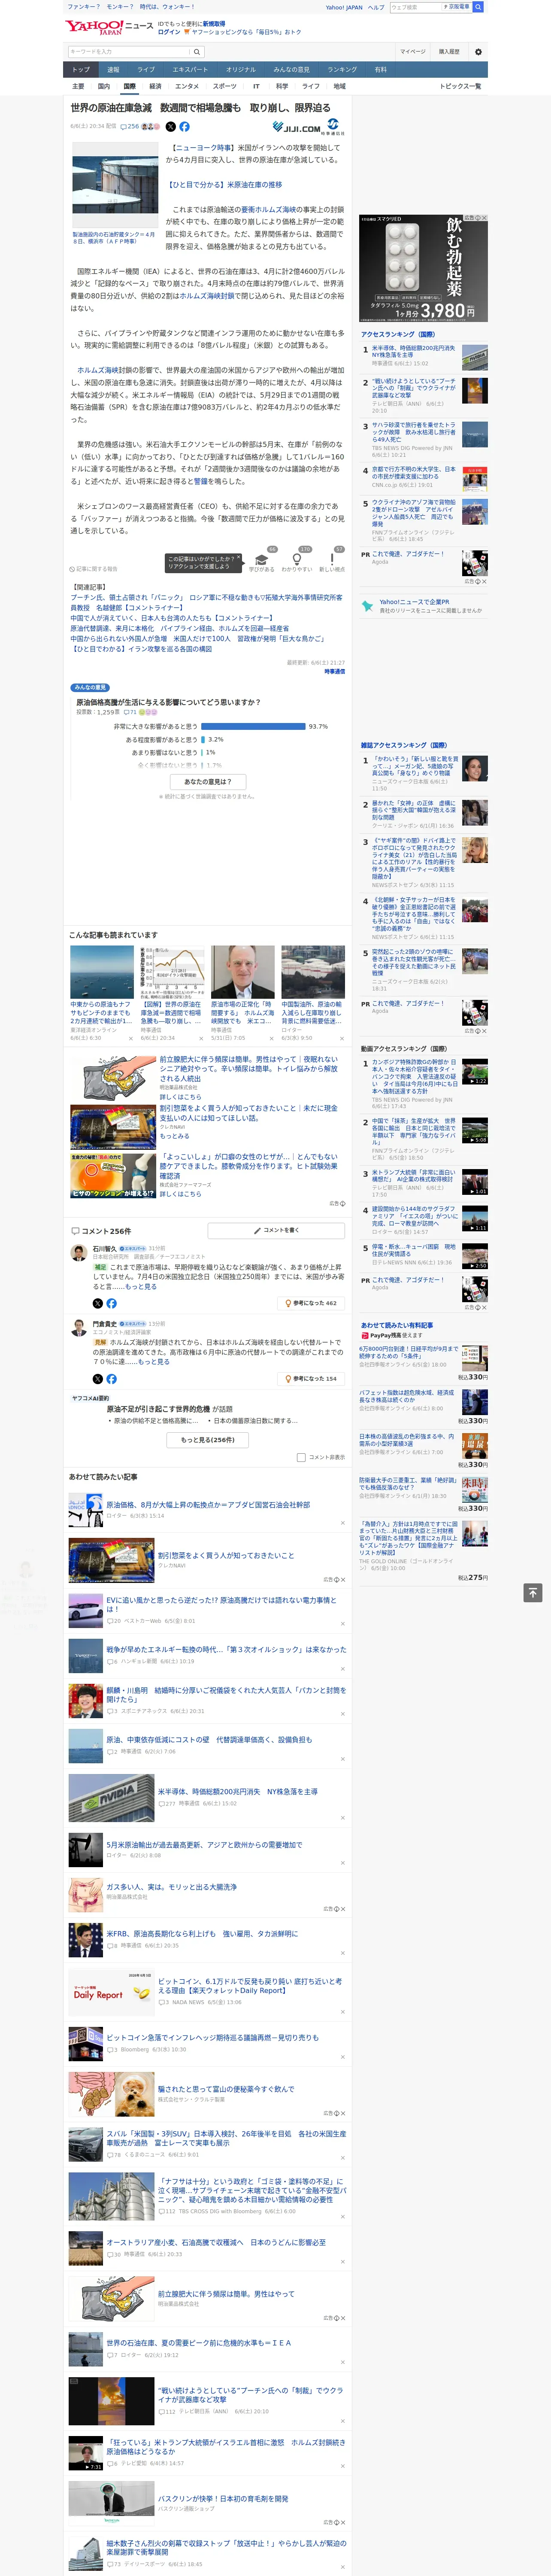Viewport: 551px width, 2576px height.
Task: Click the keyword search input field
Action: pyautogui.click(x=128, y=51)
